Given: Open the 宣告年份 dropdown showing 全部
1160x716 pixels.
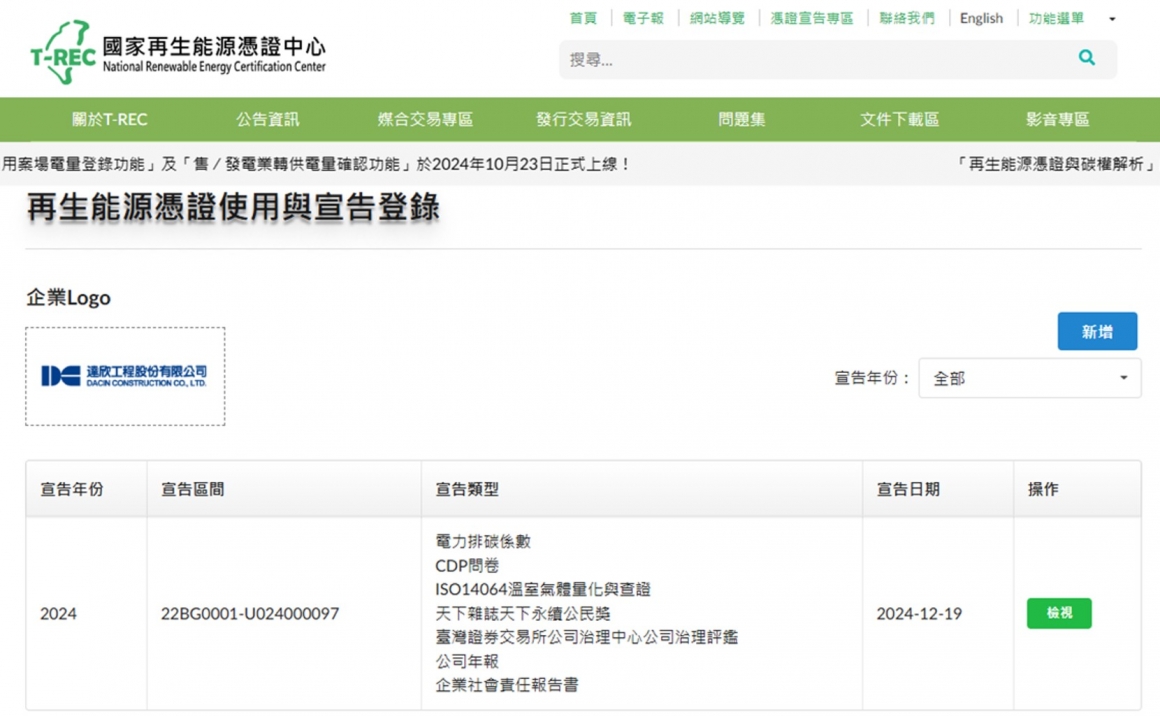Looking at the screenshot, I should pos(1029,379).
